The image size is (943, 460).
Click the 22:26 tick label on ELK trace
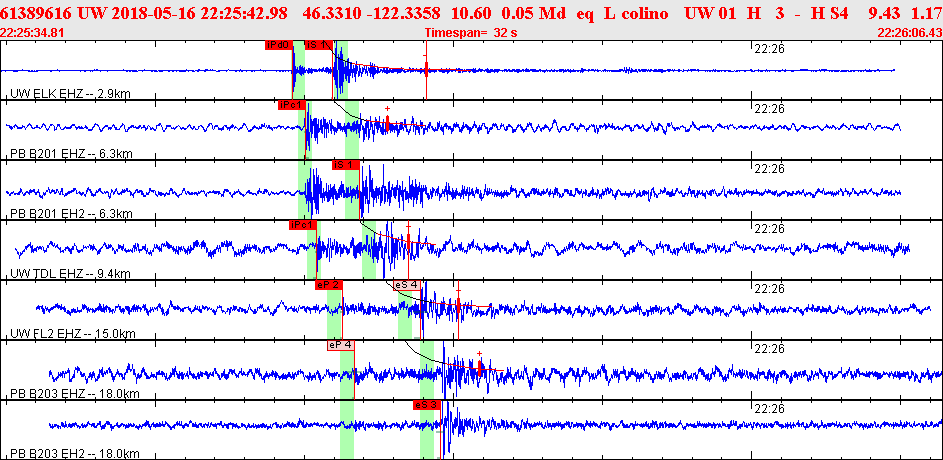click(769, 49)
